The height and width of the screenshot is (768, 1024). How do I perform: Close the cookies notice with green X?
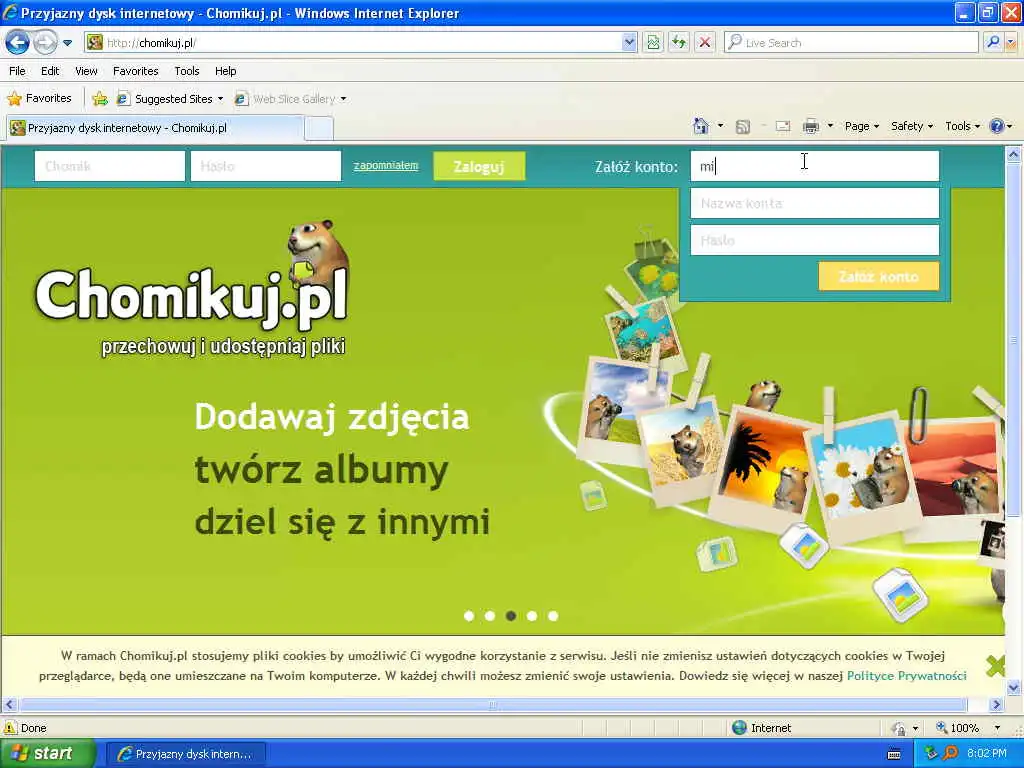(x=995, y=666)
